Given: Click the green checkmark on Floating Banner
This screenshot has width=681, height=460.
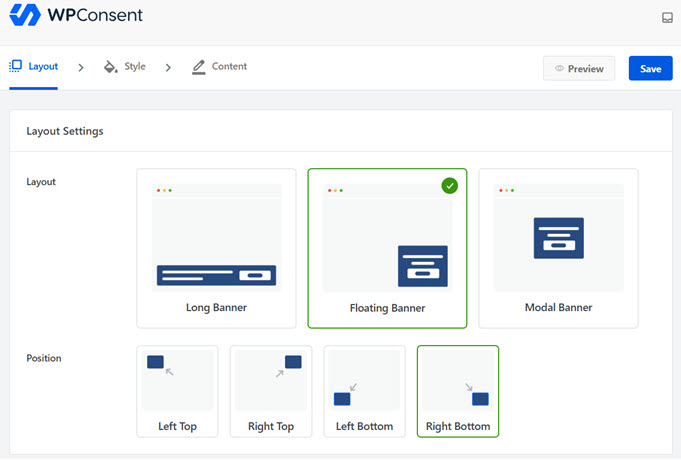Looking at the screenshot, I should point(450,185).
